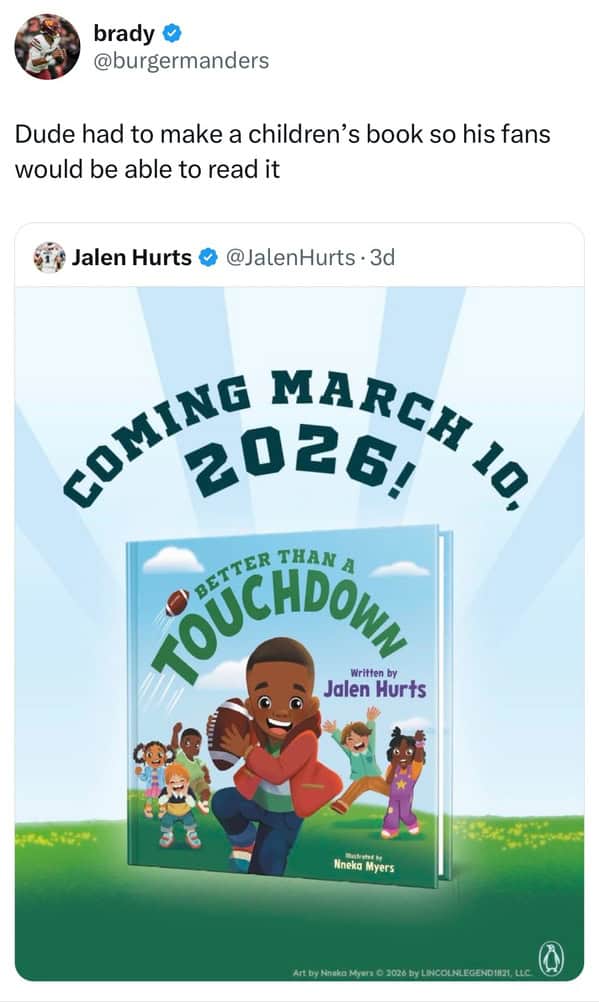Screen dimensions: 599x1002
Task: Click the Penguin publisher logo icon
Action: 553,959
